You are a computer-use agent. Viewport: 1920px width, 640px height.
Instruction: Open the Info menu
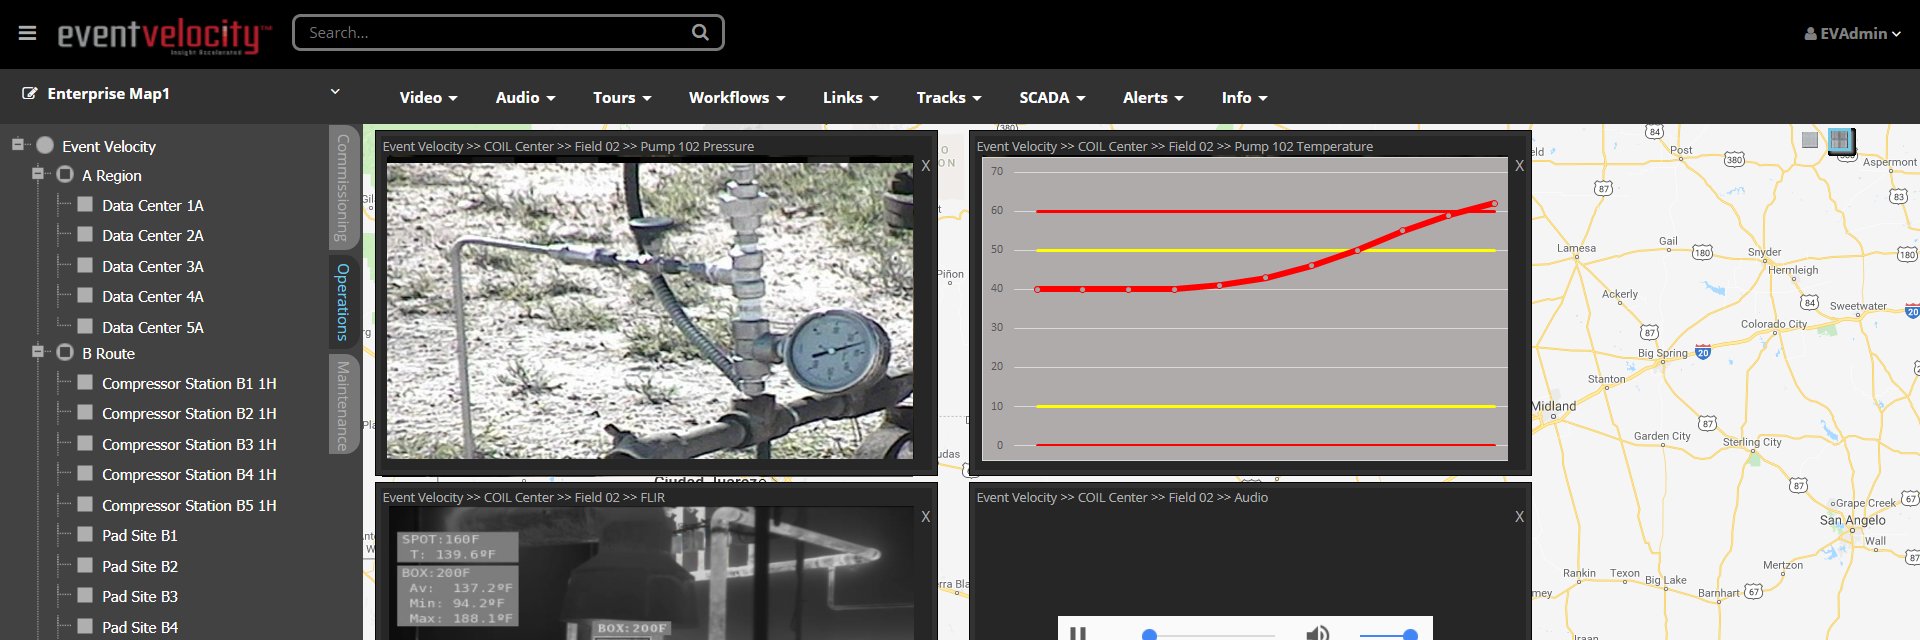tap(1244, 97)
